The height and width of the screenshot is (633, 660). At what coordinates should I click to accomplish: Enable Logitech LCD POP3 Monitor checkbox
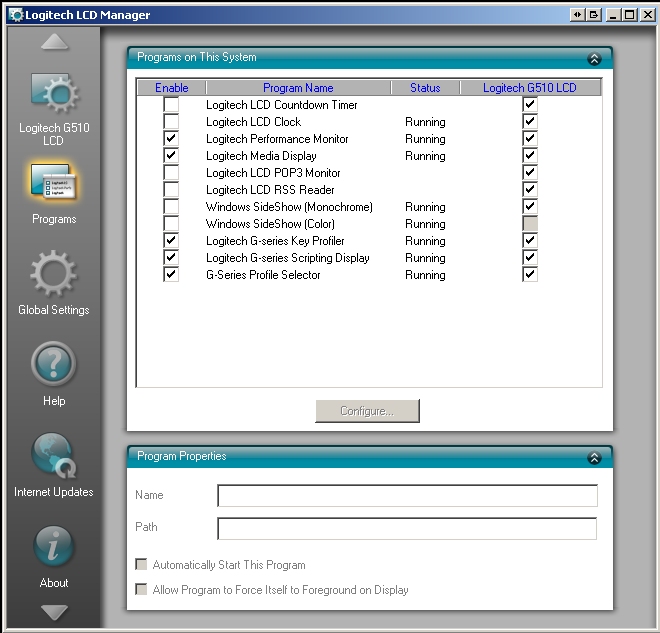click(x=171, y=173)
